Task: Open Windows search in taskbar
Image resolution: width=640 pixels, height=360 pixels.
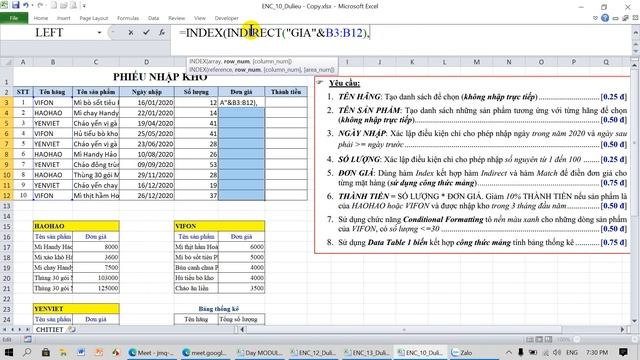Action: [x=27, y=352]
